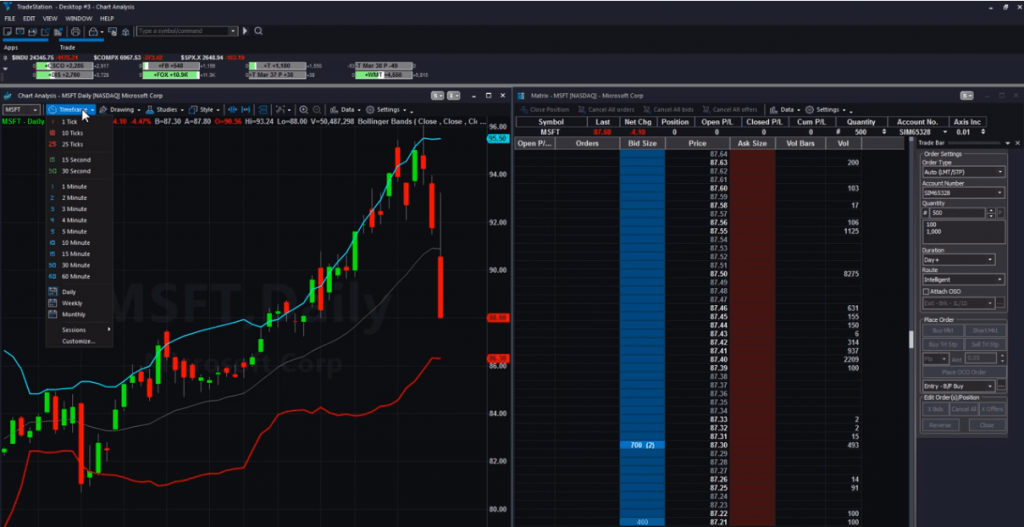Click Place OCO Order button
This screenshot has width=1024, height=527.
(x=963, y=372)
